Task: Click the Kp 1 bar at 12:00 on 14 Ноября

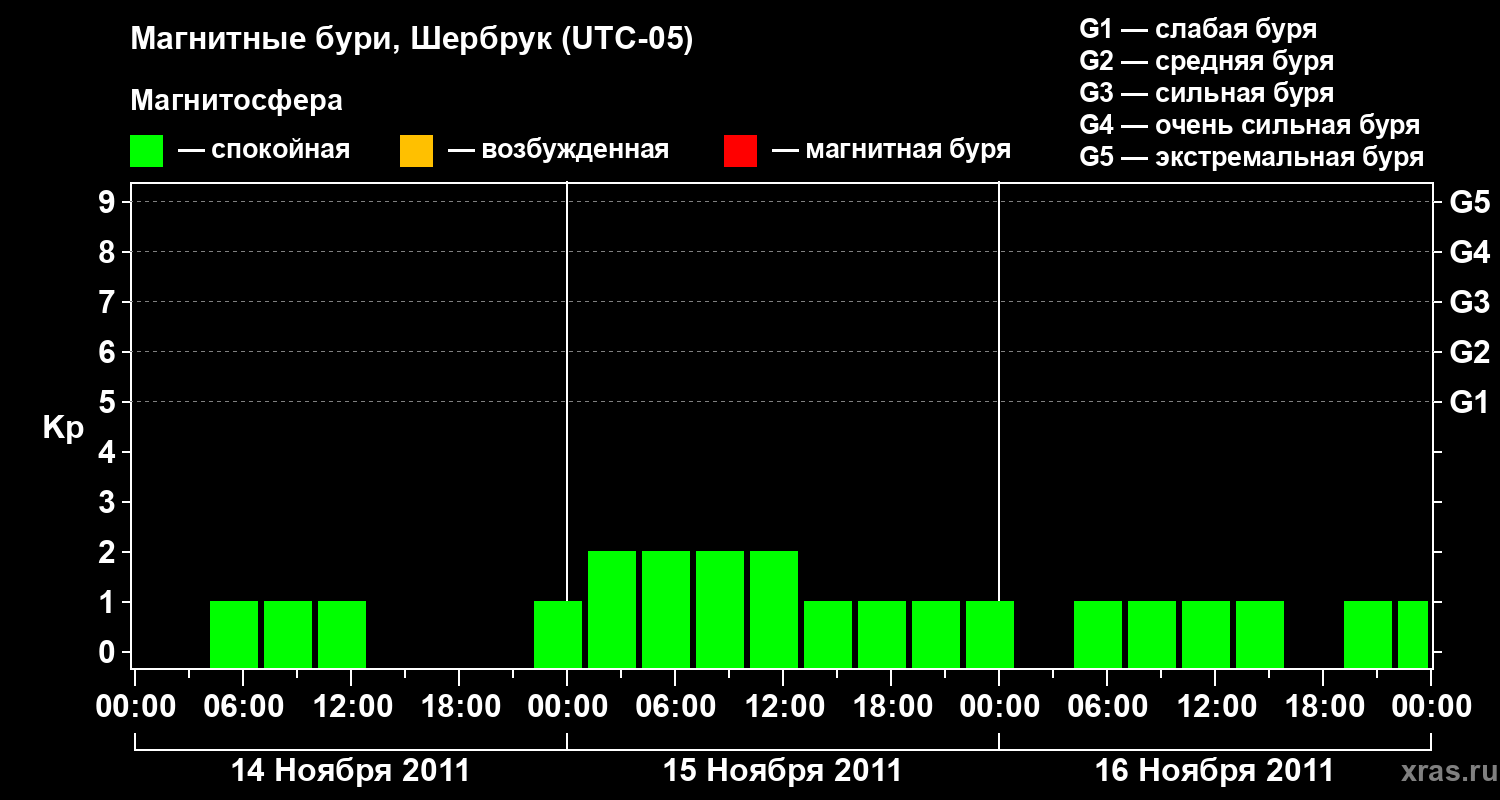Action: point(342,634)
